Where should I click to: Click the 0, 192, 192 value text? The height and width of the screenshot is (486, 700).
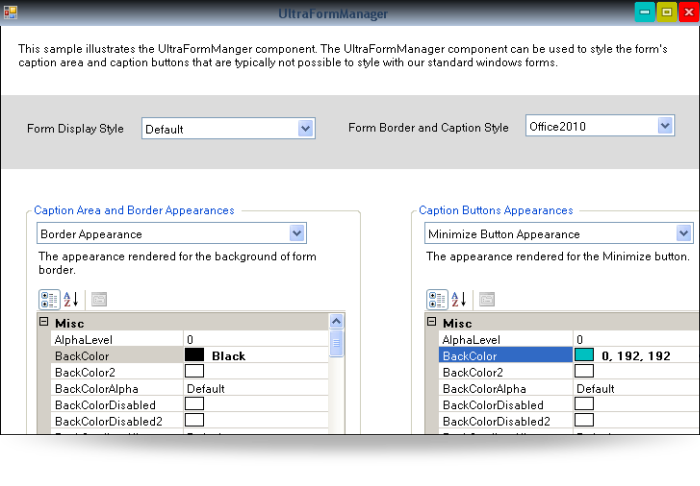tap(636, 356)
